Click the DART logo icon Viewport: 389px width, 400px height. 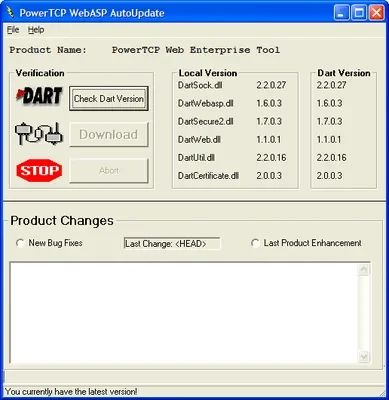[39, 96]
